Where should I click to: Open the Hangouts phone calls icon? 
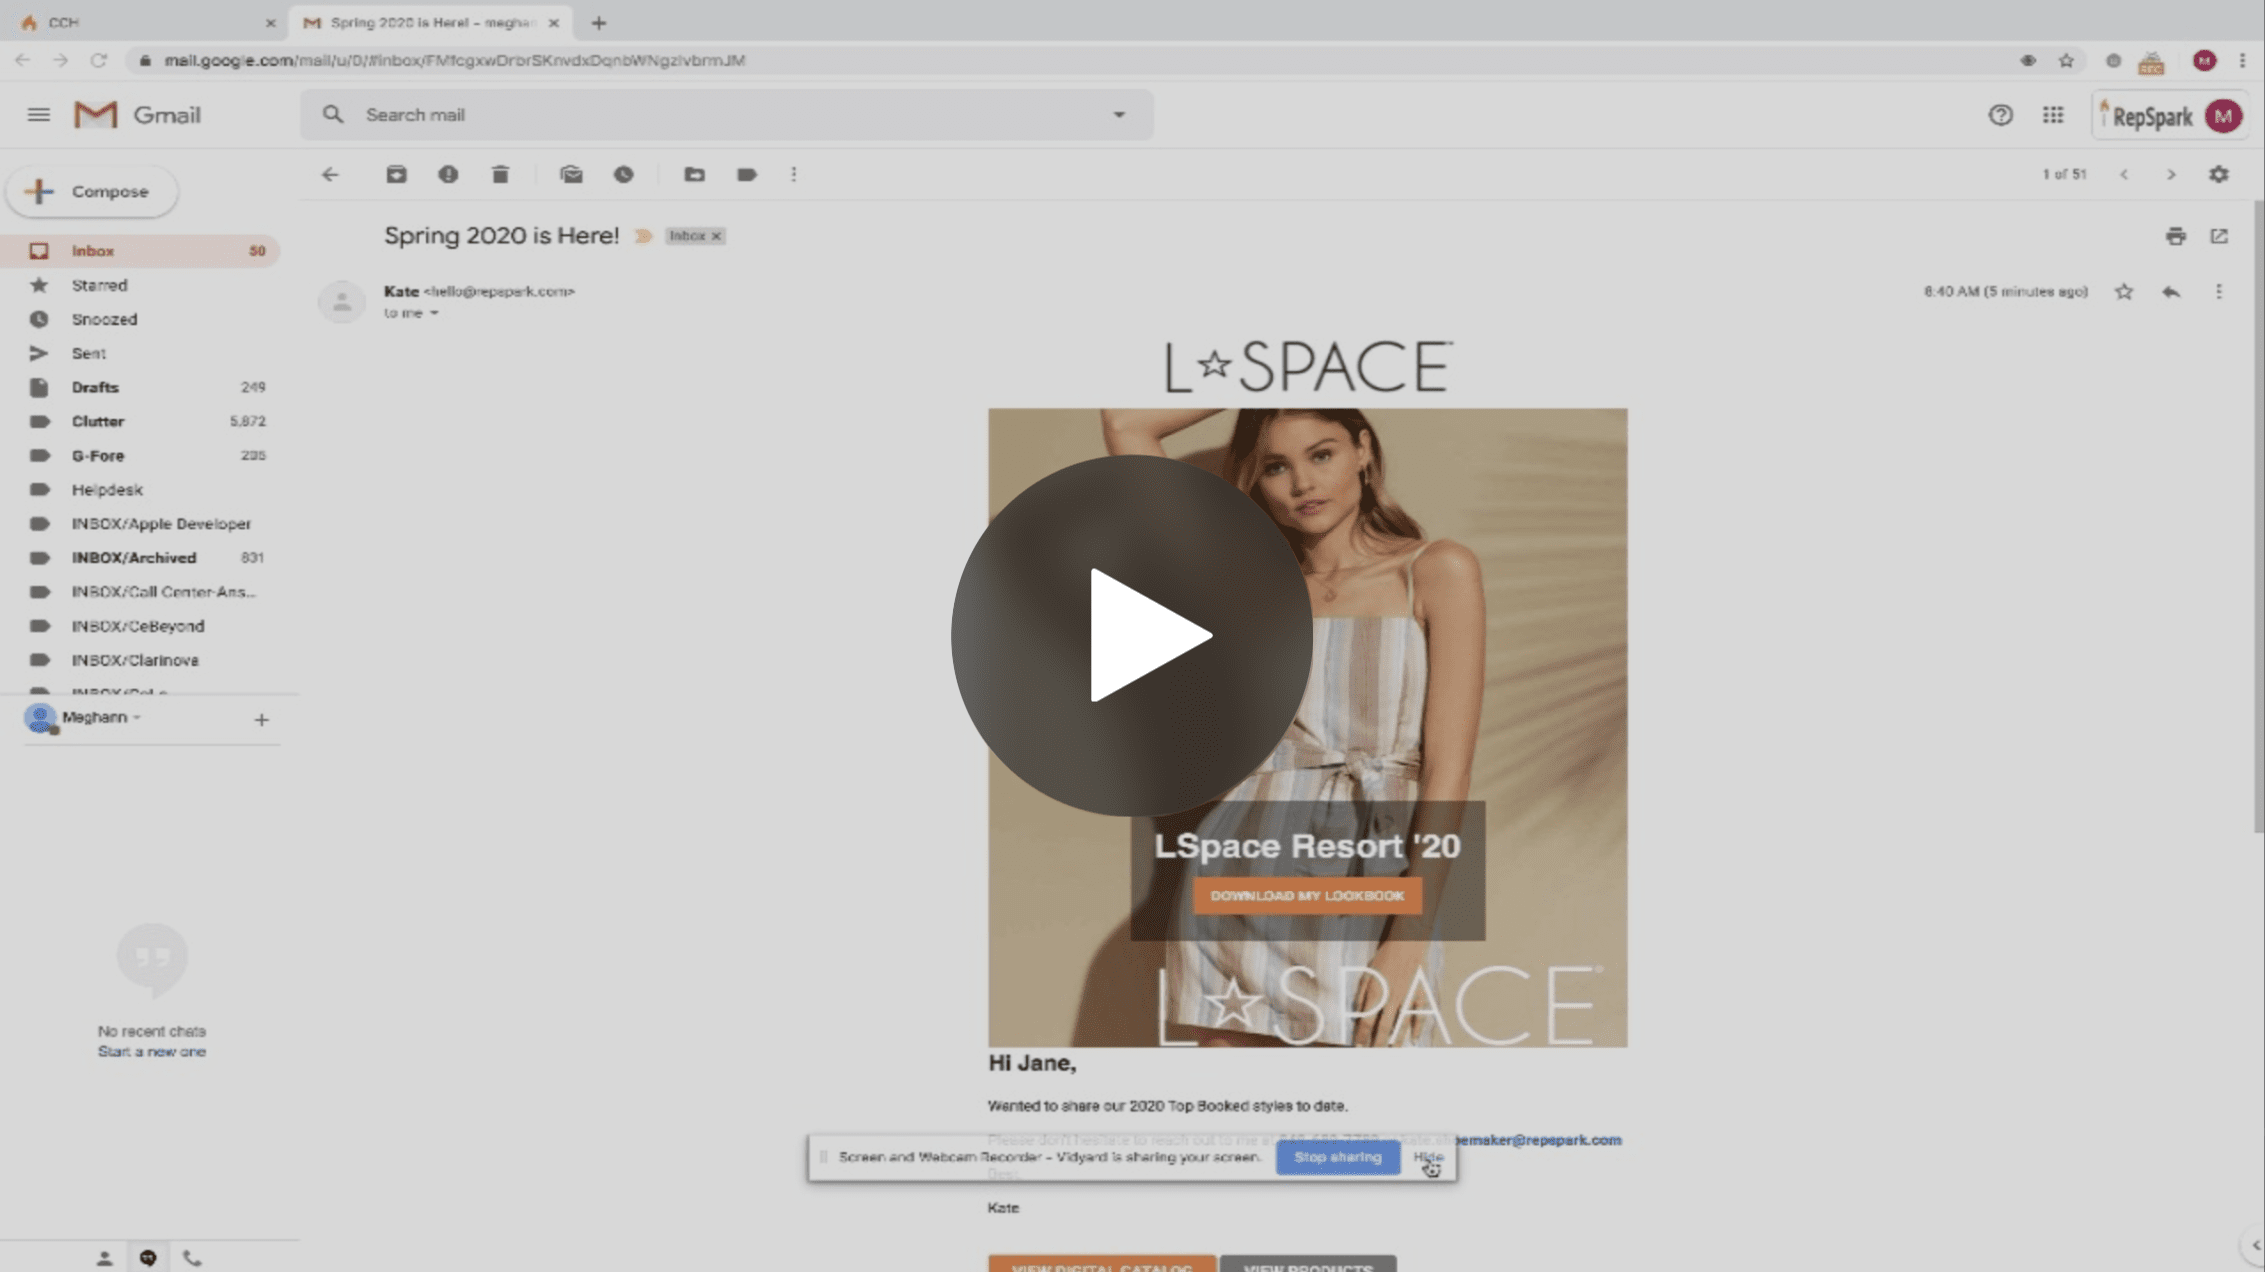click(192, 1259)
